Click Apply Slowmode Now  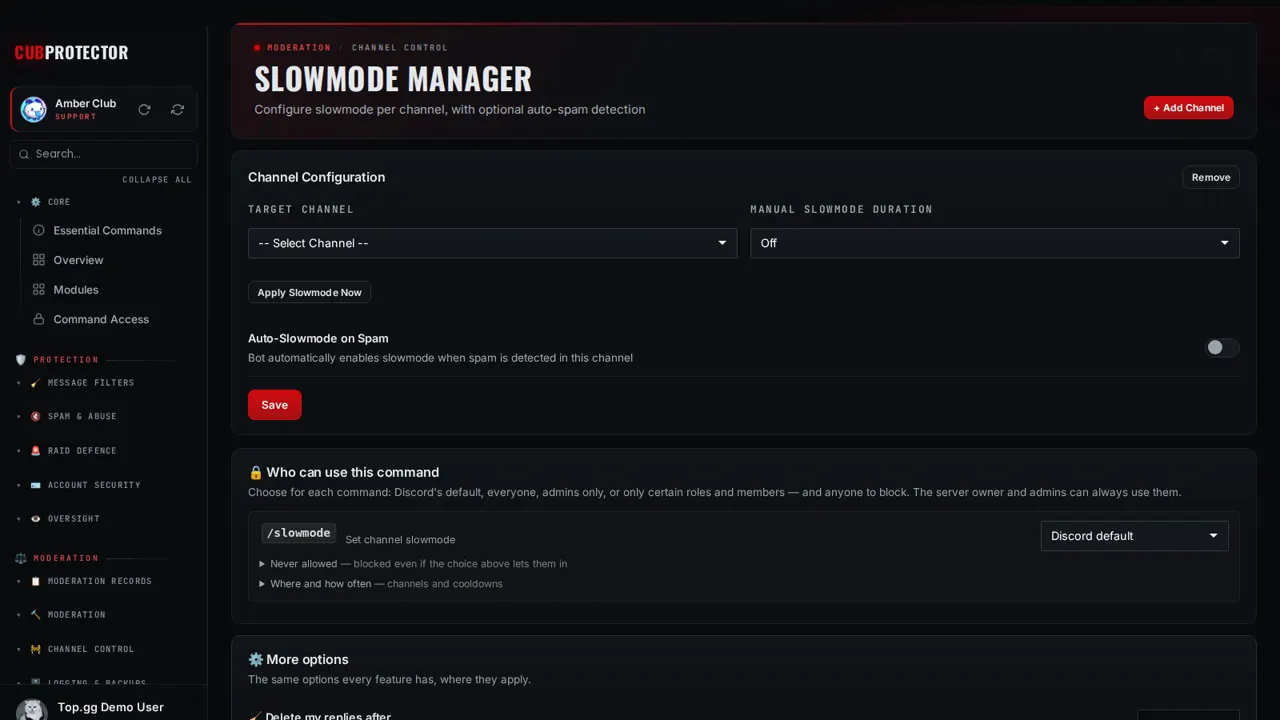(310, 292)
